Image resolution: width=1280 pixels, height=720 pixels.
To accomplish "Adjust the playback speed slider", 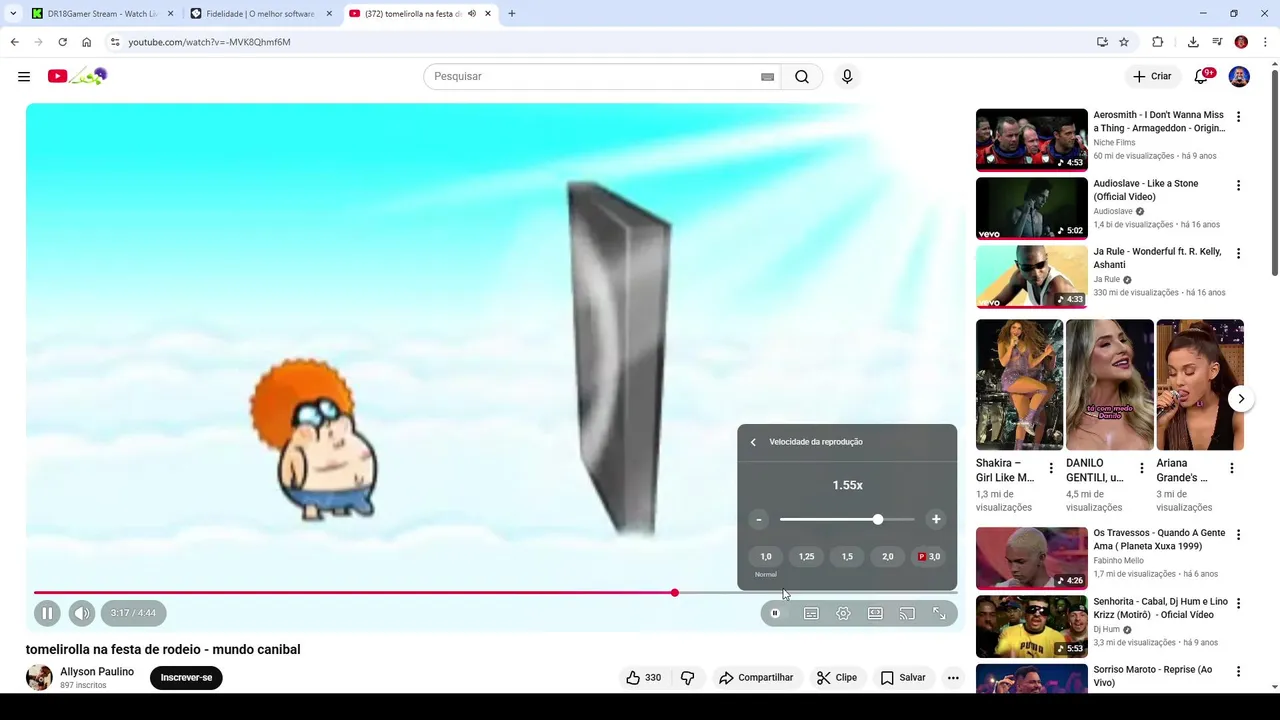I will point(847,519).
